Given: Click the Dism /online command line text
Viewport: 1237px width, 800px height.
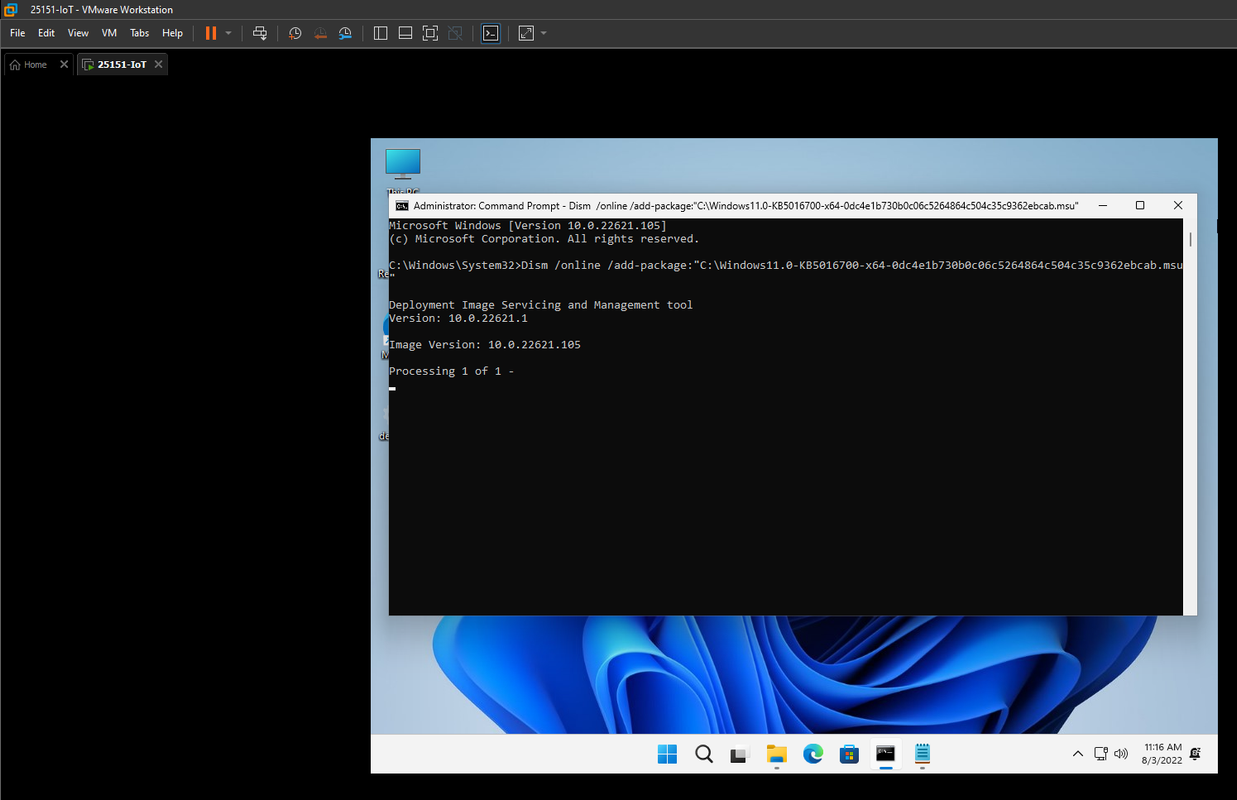Looking at the screenshot, I should click(786, 266).
